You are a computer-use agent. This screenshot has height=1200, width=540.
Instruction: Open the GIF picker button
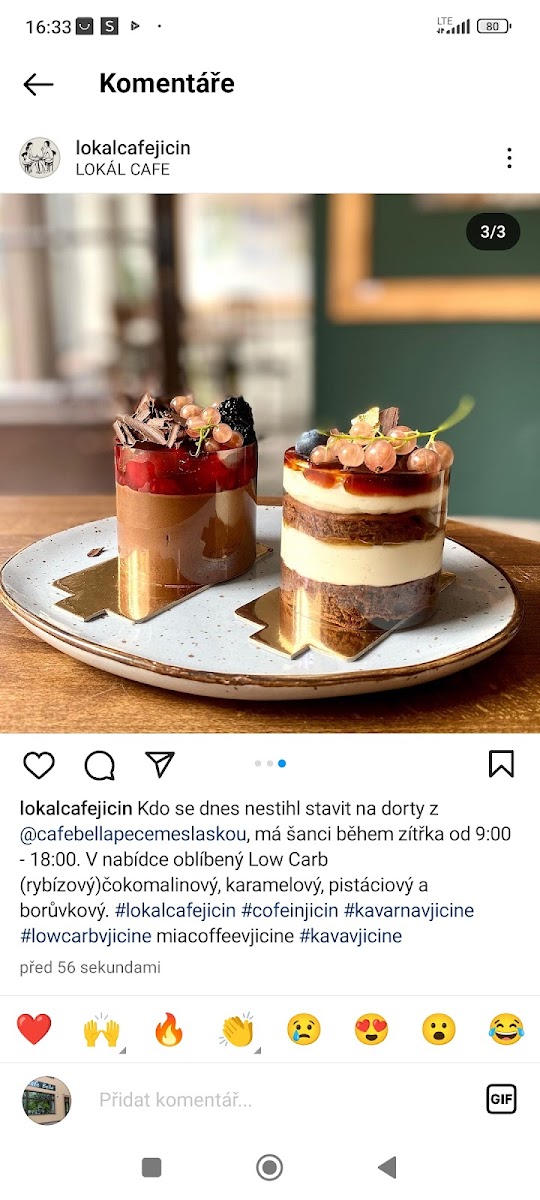click(x=501, y=1099)
